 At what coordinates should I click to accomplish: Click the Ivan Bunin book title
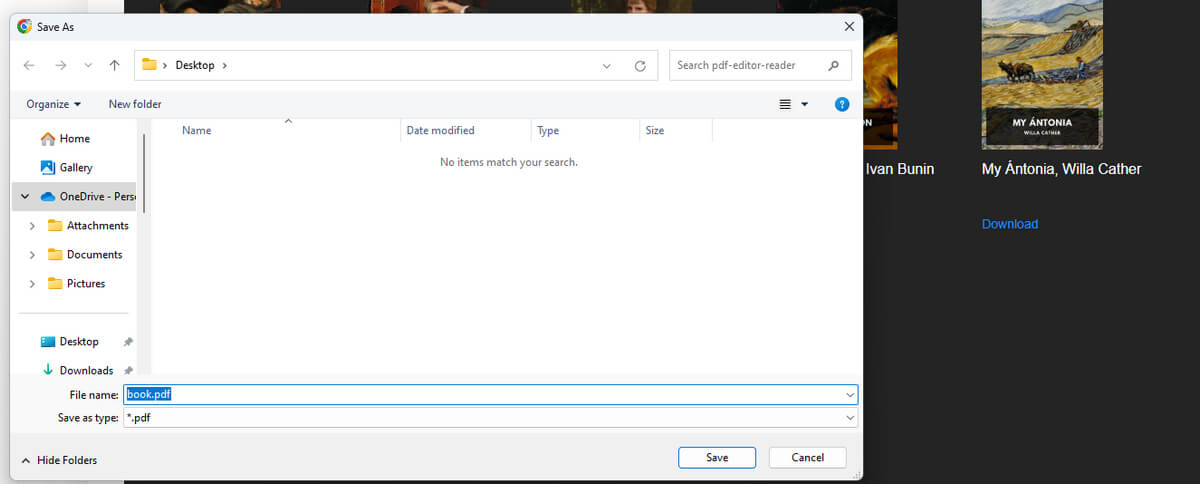coord(899,169)
